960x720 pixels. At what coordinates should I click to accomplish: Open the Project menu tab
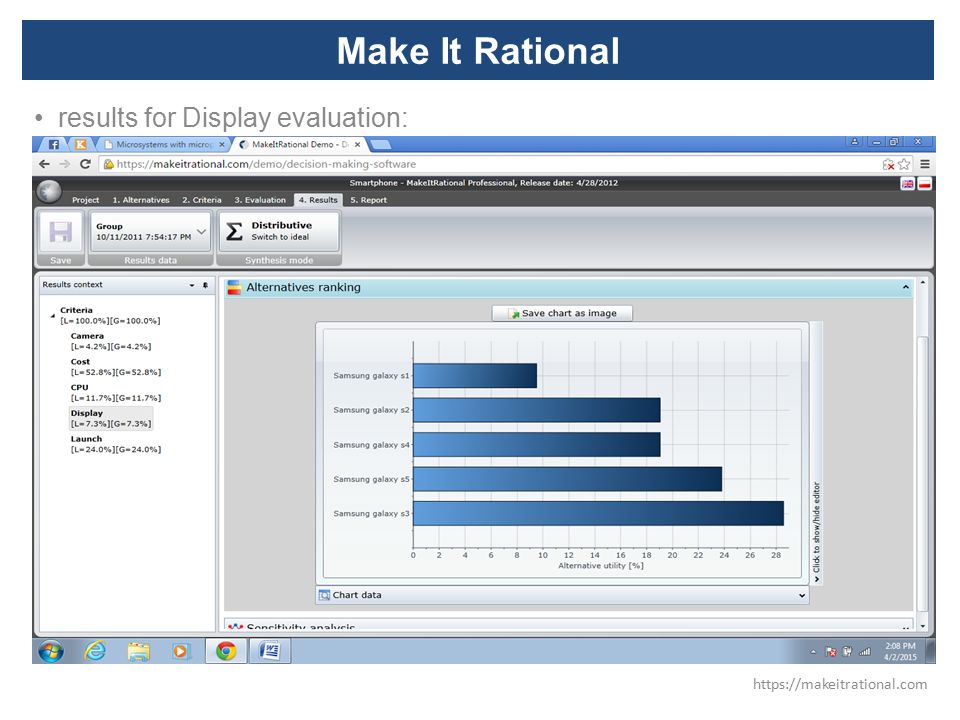(85, 200)
